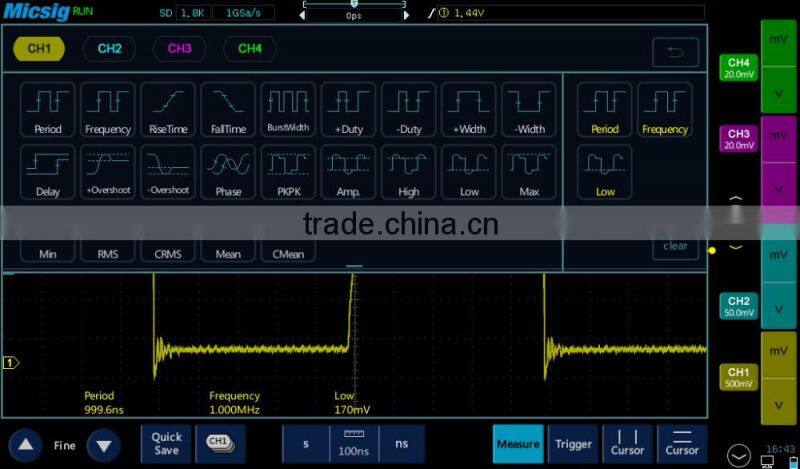This screenshot has width=800, height=469.
Task: Choose the Amp. measurement
Action: click(x=348, y=172)
